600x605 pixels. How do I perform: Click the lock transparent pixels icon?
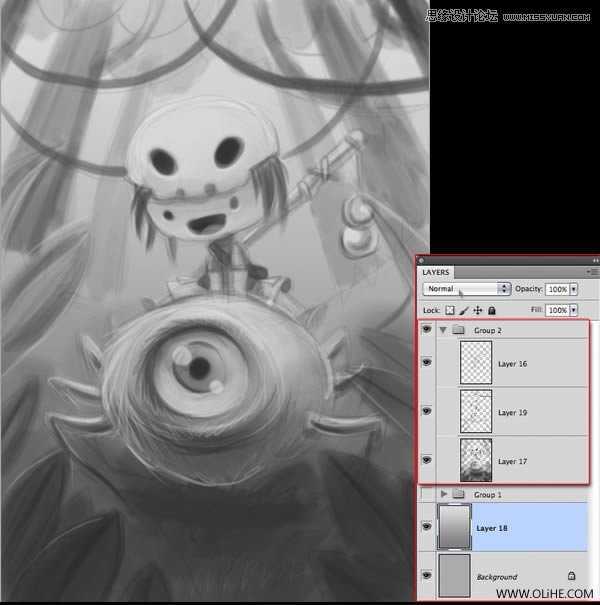(450, 310)
